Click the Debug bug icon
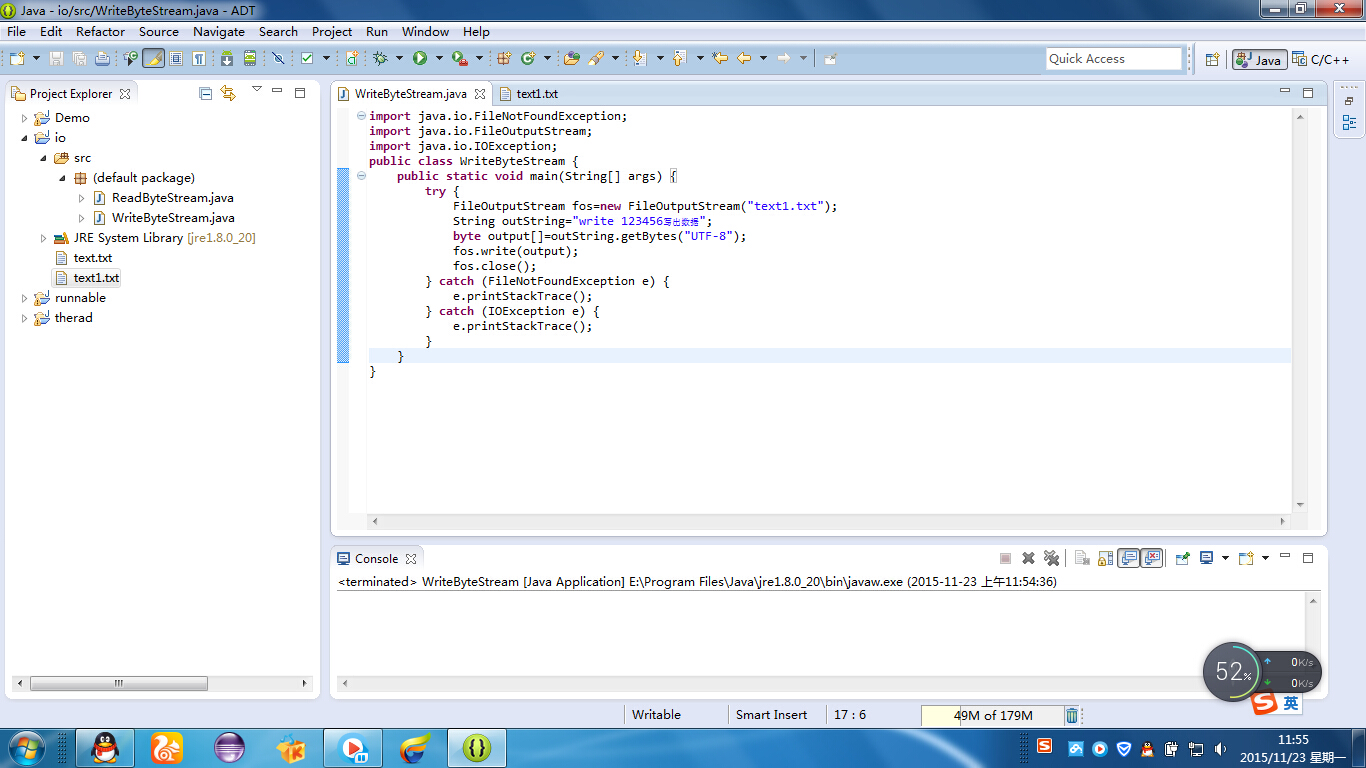1366x768 pixels. (x=380, y=59)
